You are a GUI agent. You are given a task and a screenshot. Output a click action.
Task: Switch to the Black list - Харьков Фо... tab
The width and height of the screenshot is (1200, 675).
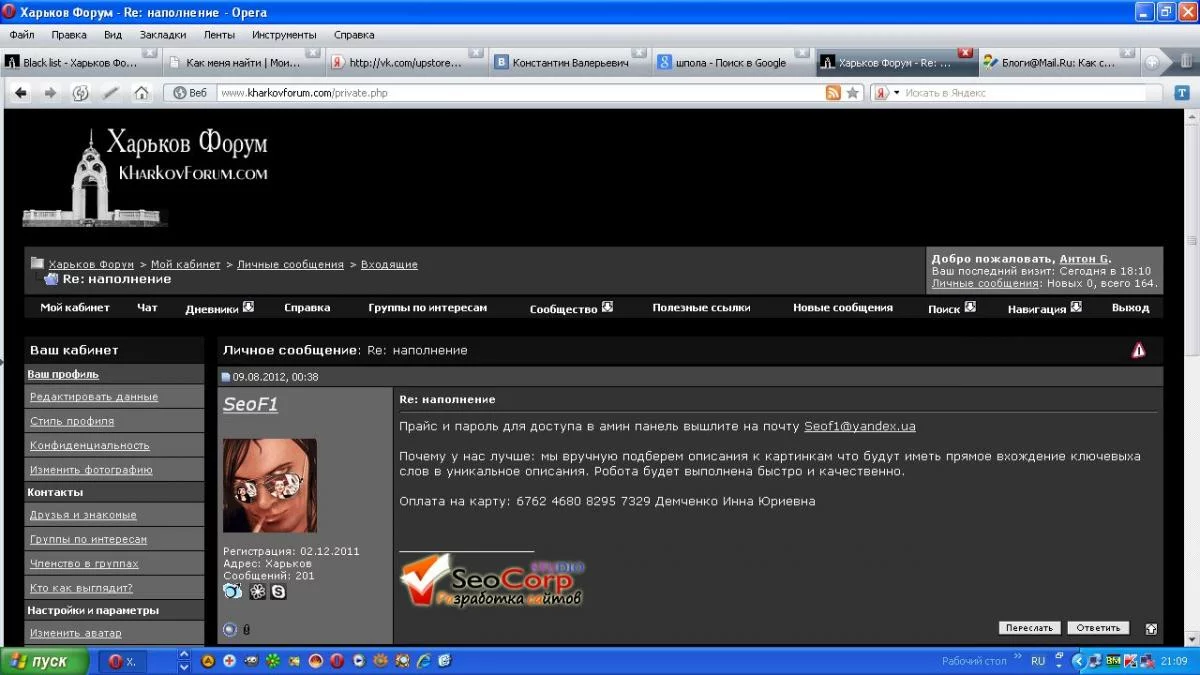point(80,62)
